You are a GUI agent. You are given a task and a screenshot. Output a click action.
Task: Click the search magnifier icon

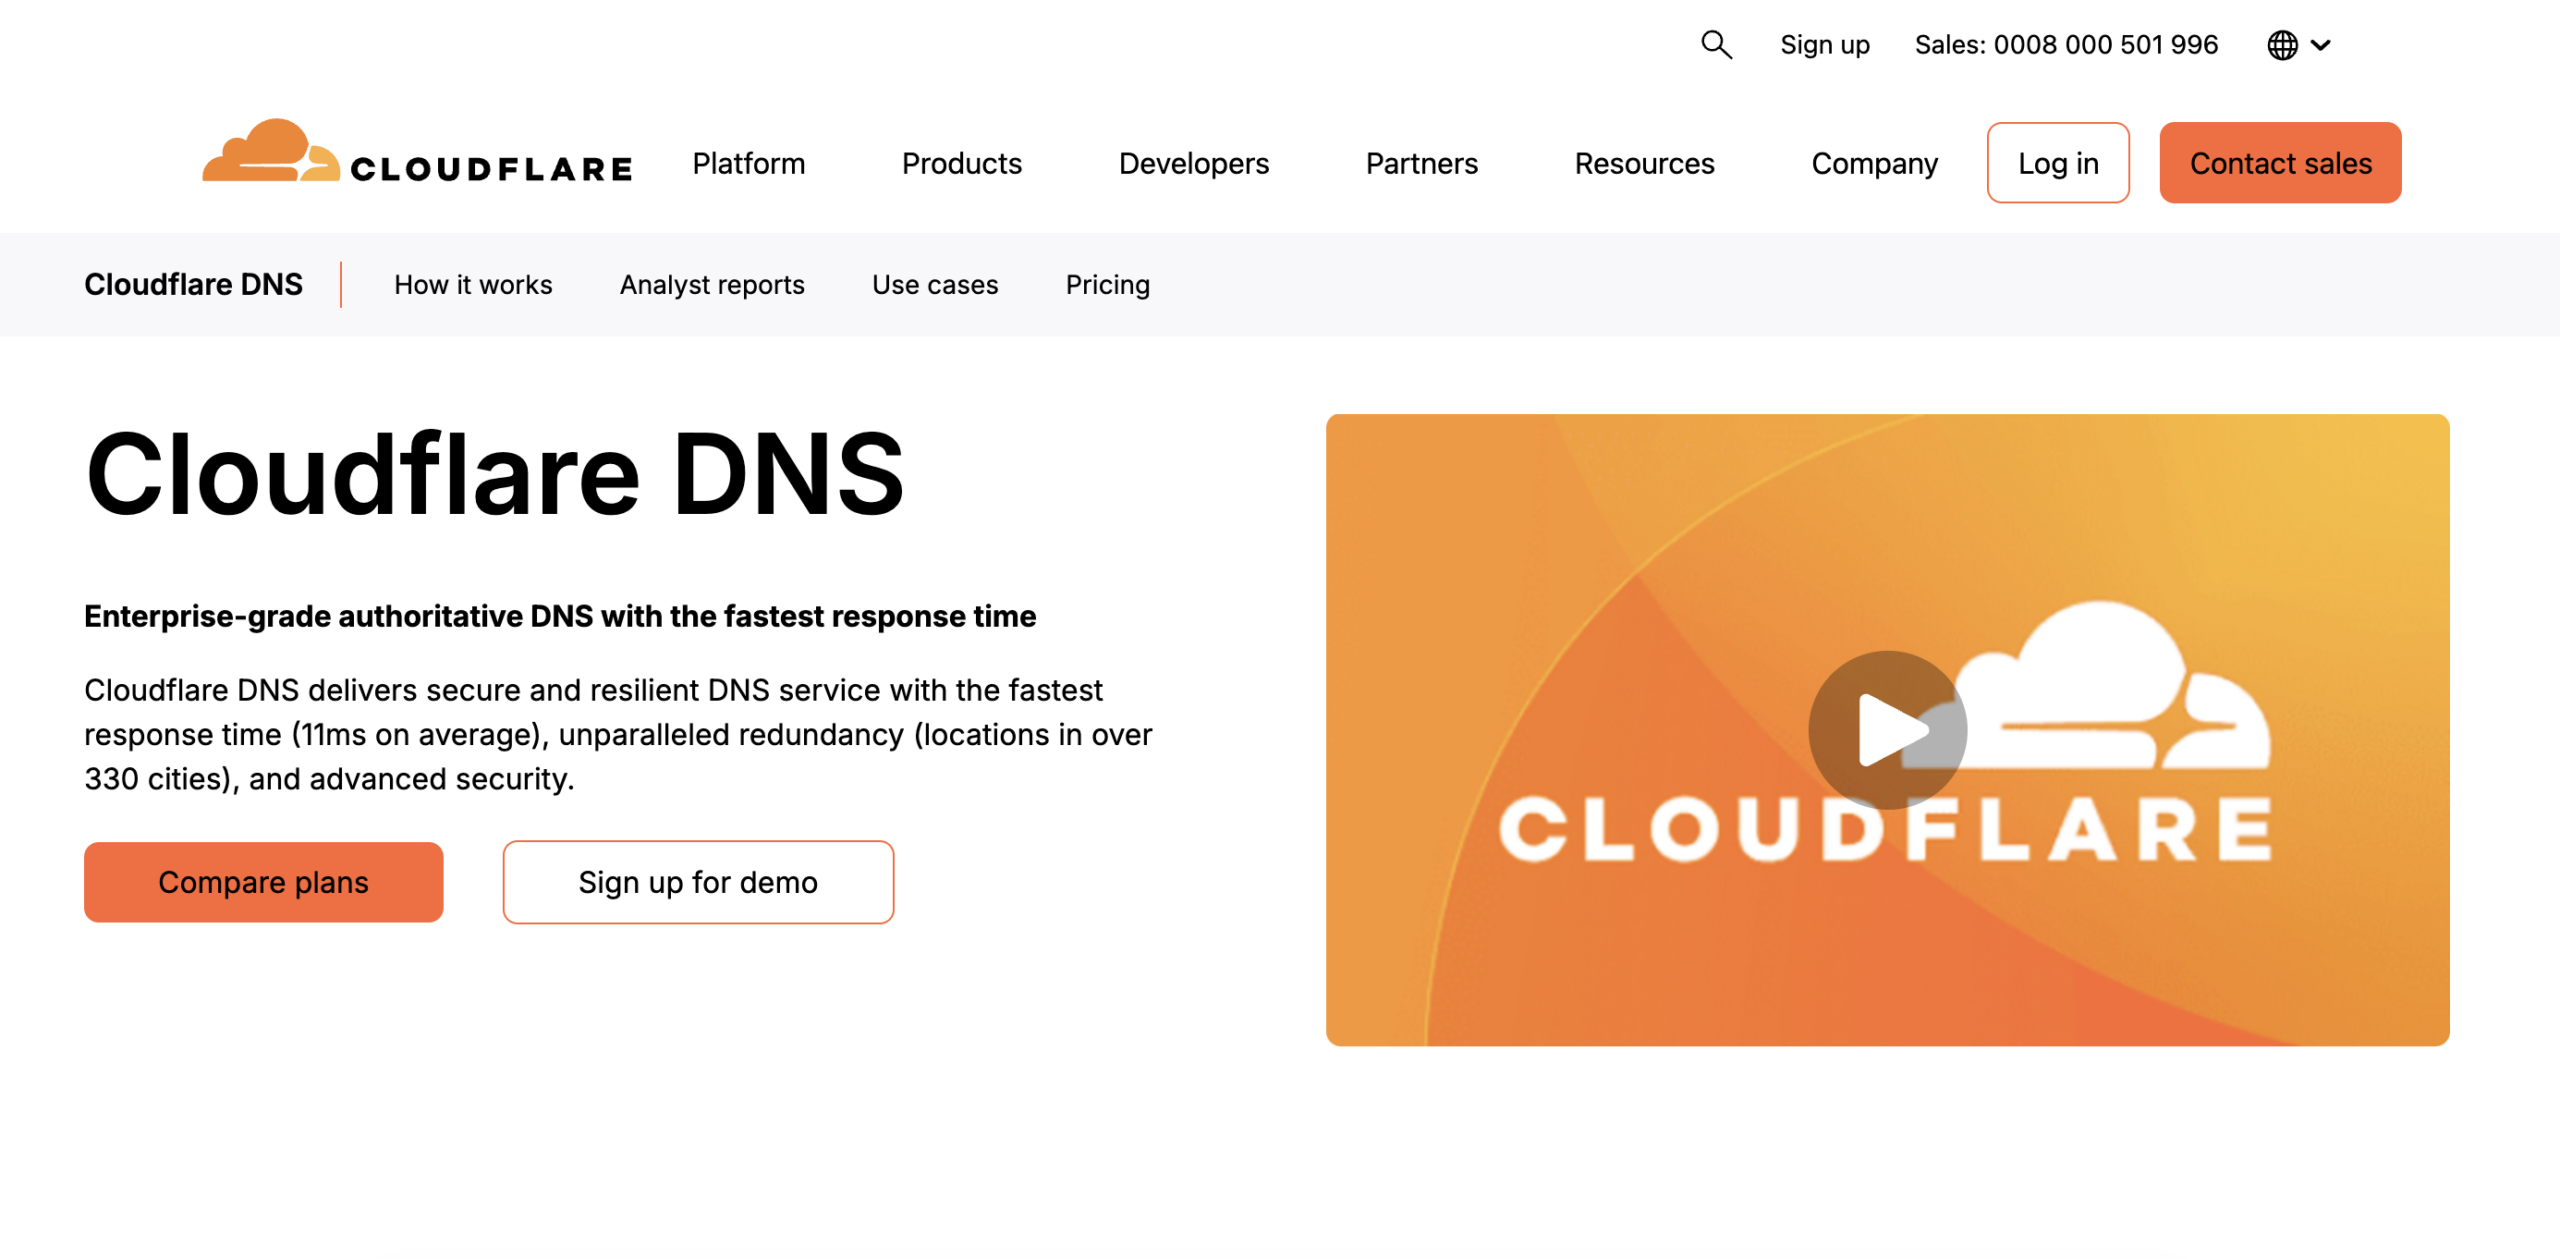pyautogui.click(x=1716, y=45)
